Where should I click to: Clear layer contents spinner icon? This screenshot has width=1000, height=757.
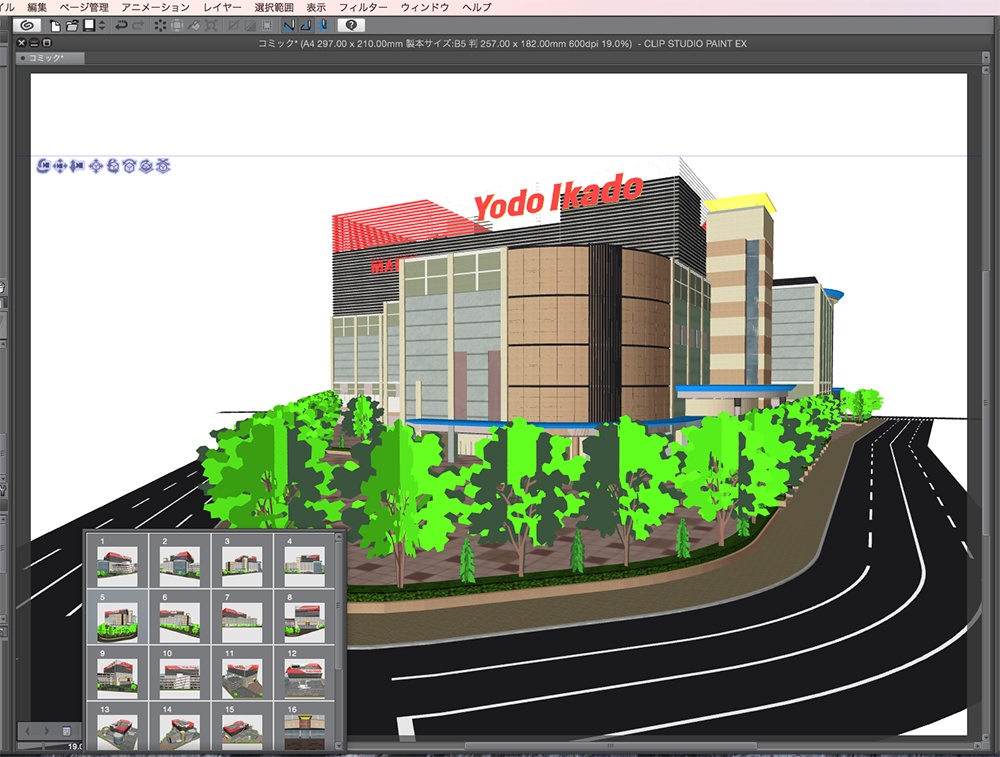pyautogui.click(x=160, y=26)
